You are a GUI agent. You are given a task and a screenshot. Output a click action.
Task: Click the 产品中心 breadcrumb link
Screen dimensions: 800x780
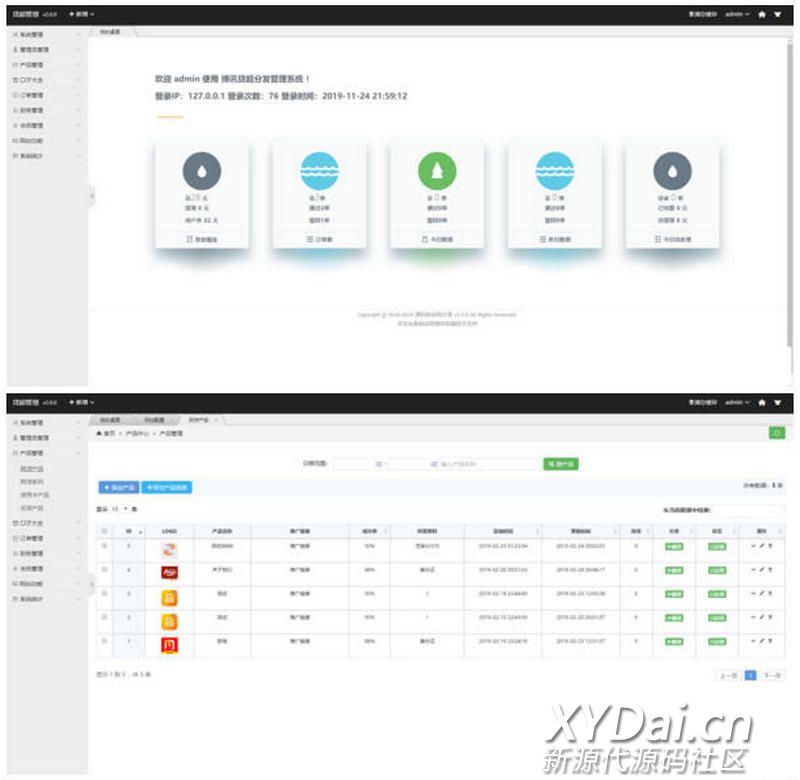(137, 433)
